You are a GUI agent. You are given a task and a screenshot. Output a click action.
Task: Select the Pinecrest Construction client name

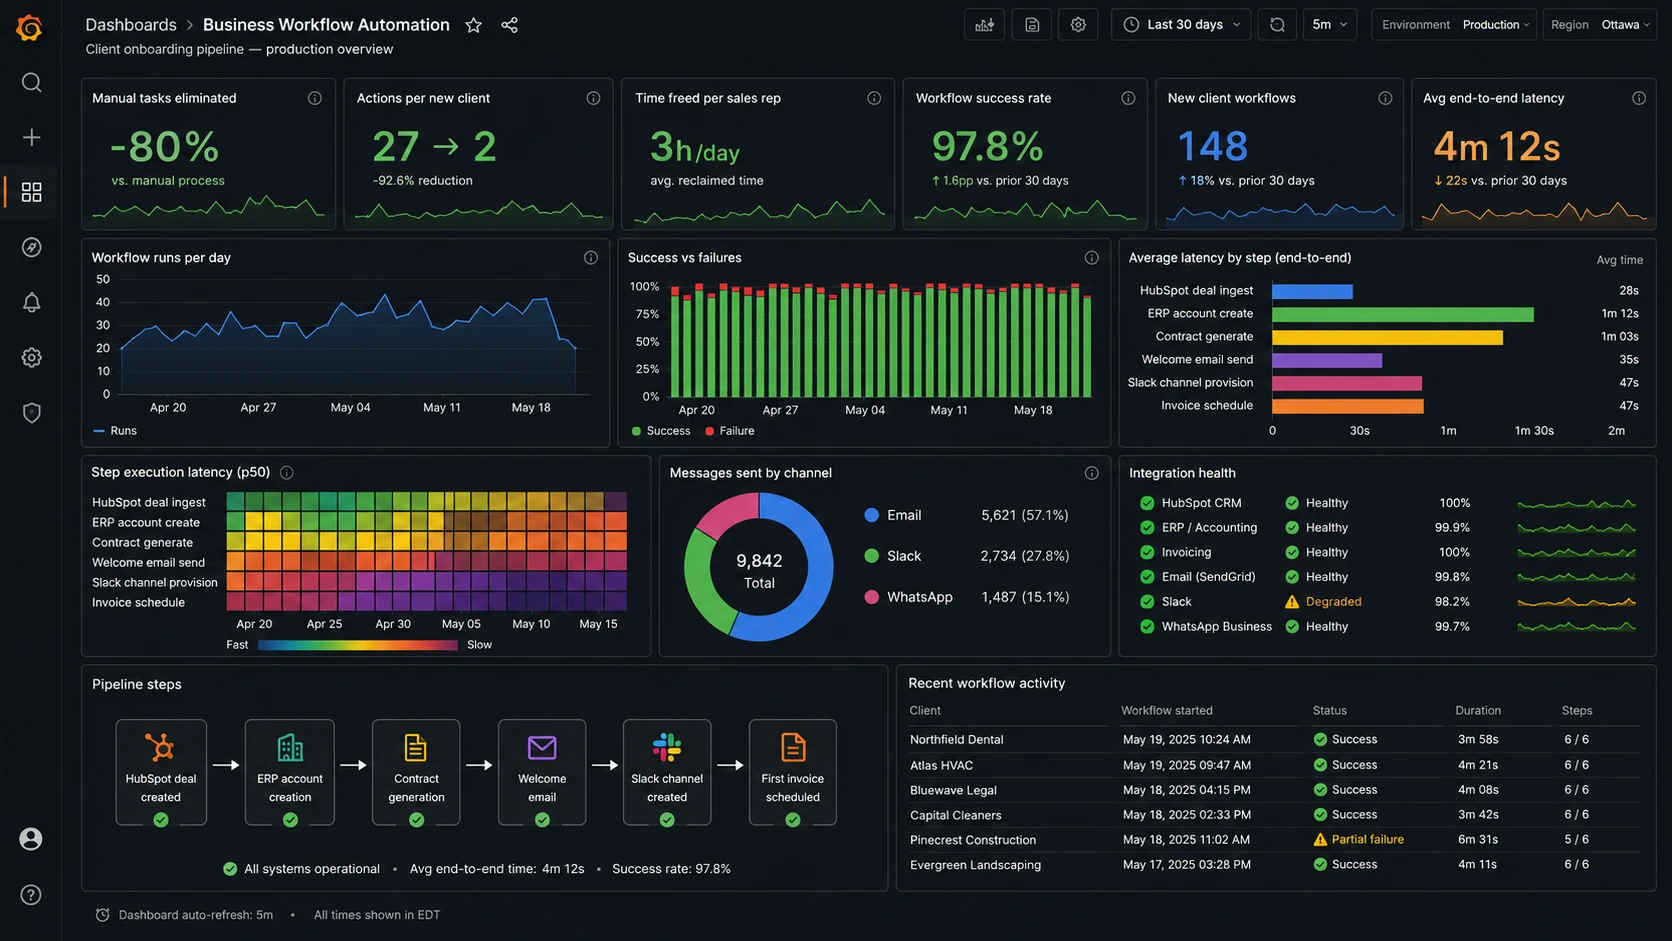pos(973,840)
